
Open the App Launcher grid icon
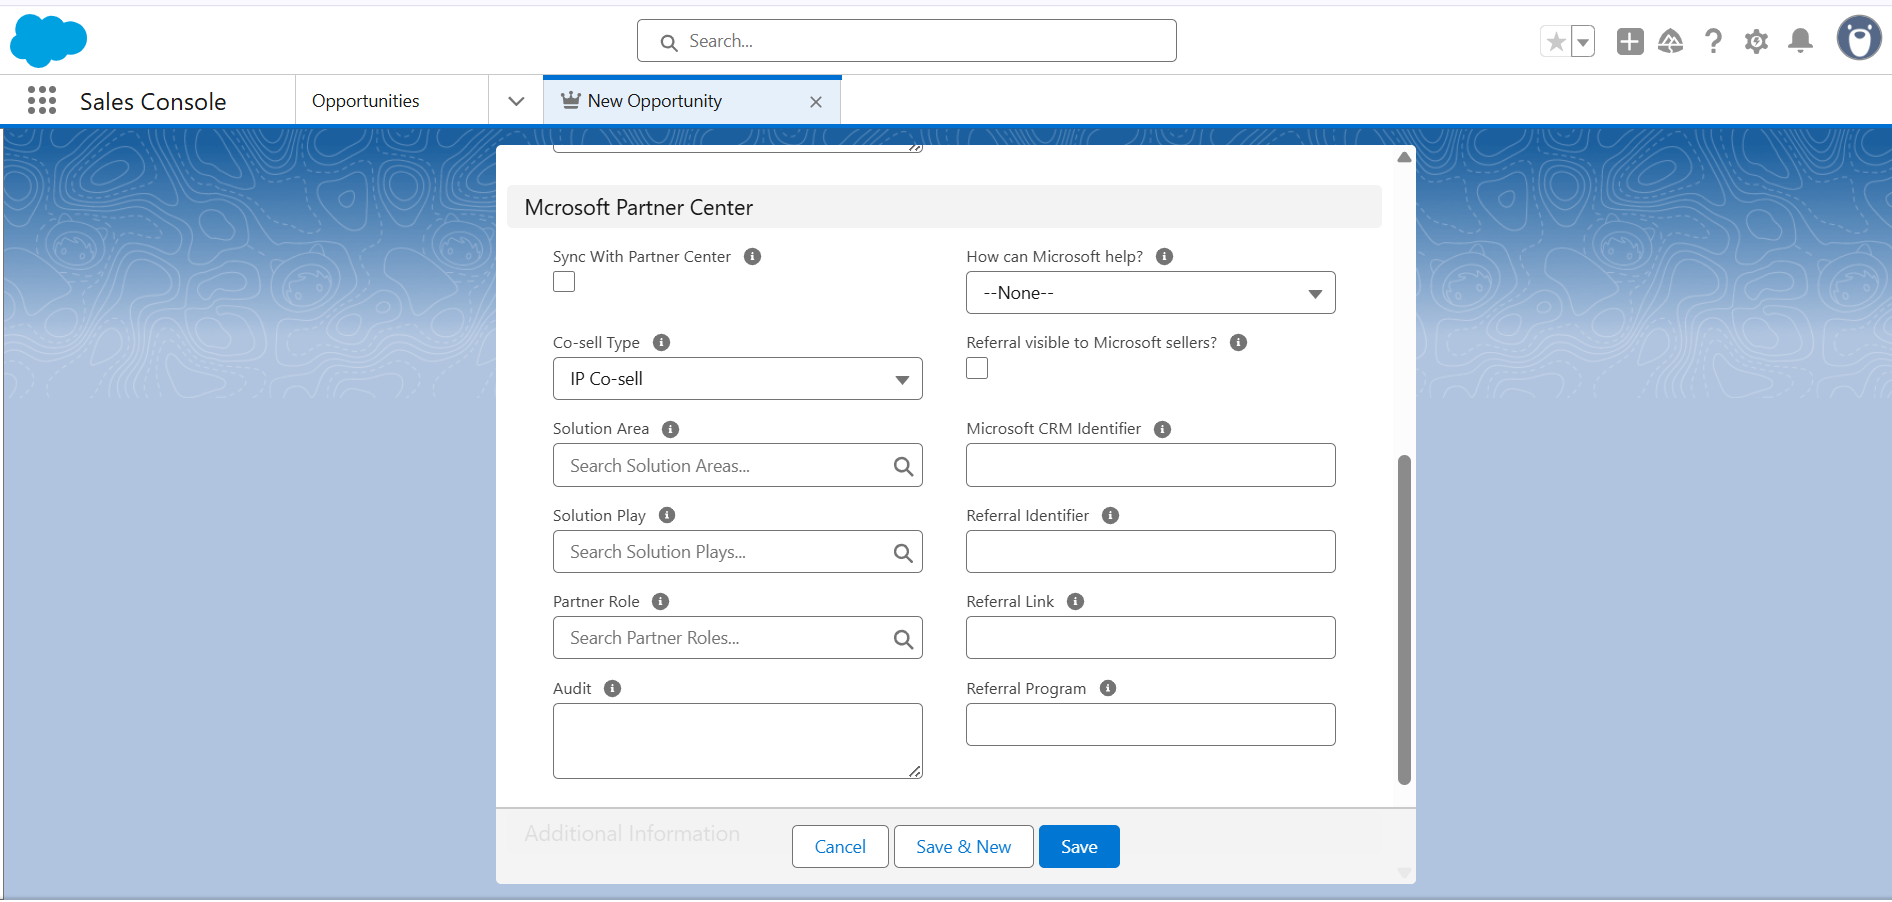coord(42,101)
